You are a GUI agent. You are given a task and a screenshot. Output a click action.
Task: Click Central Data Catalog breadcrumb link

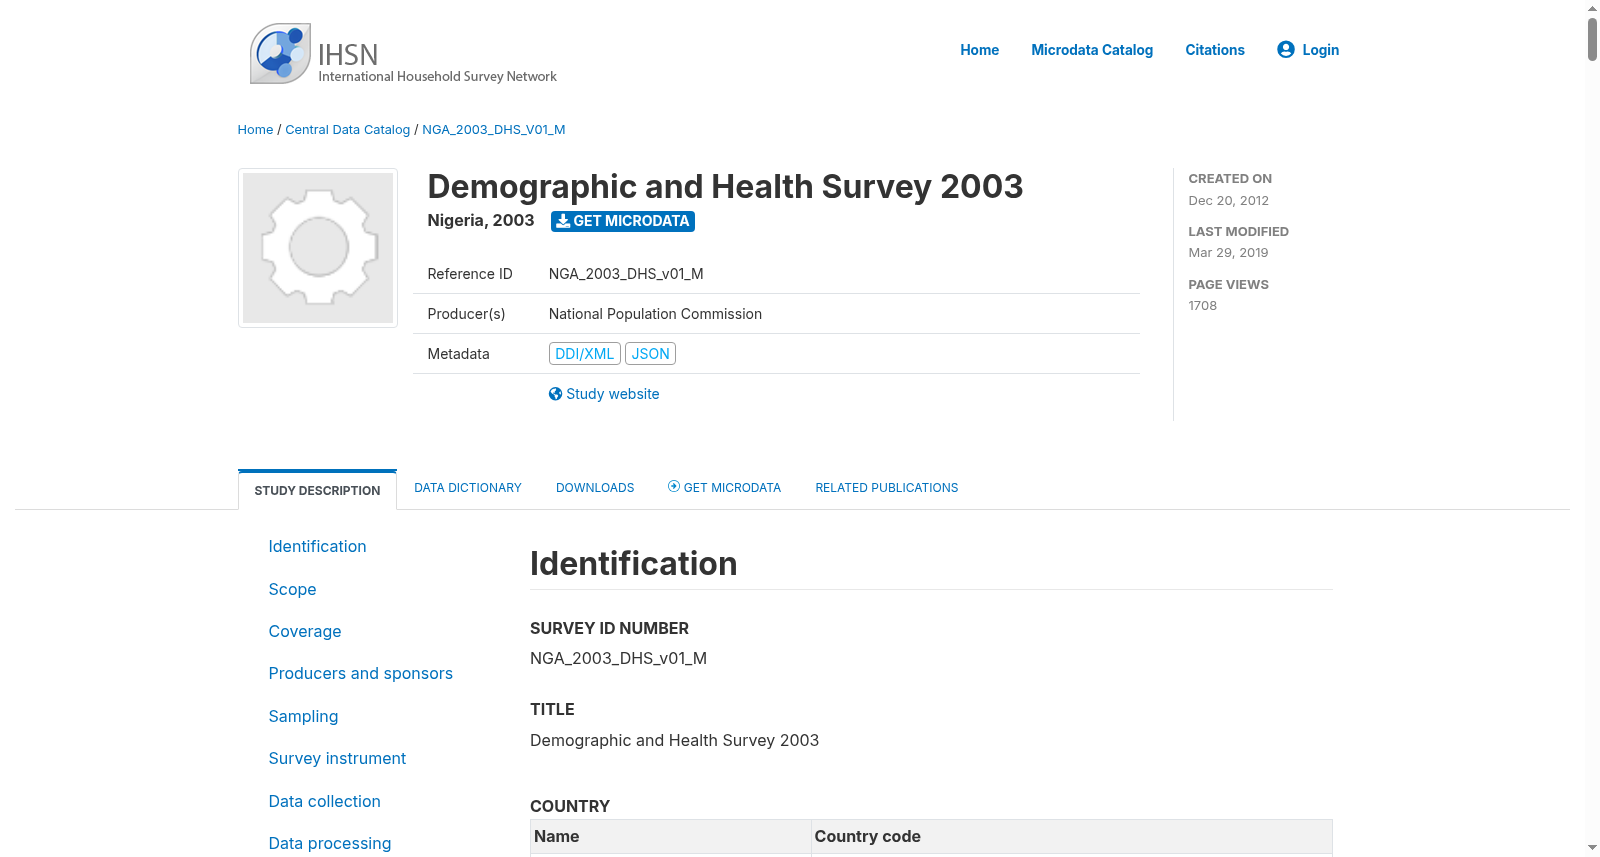click(x=348, y=130)
